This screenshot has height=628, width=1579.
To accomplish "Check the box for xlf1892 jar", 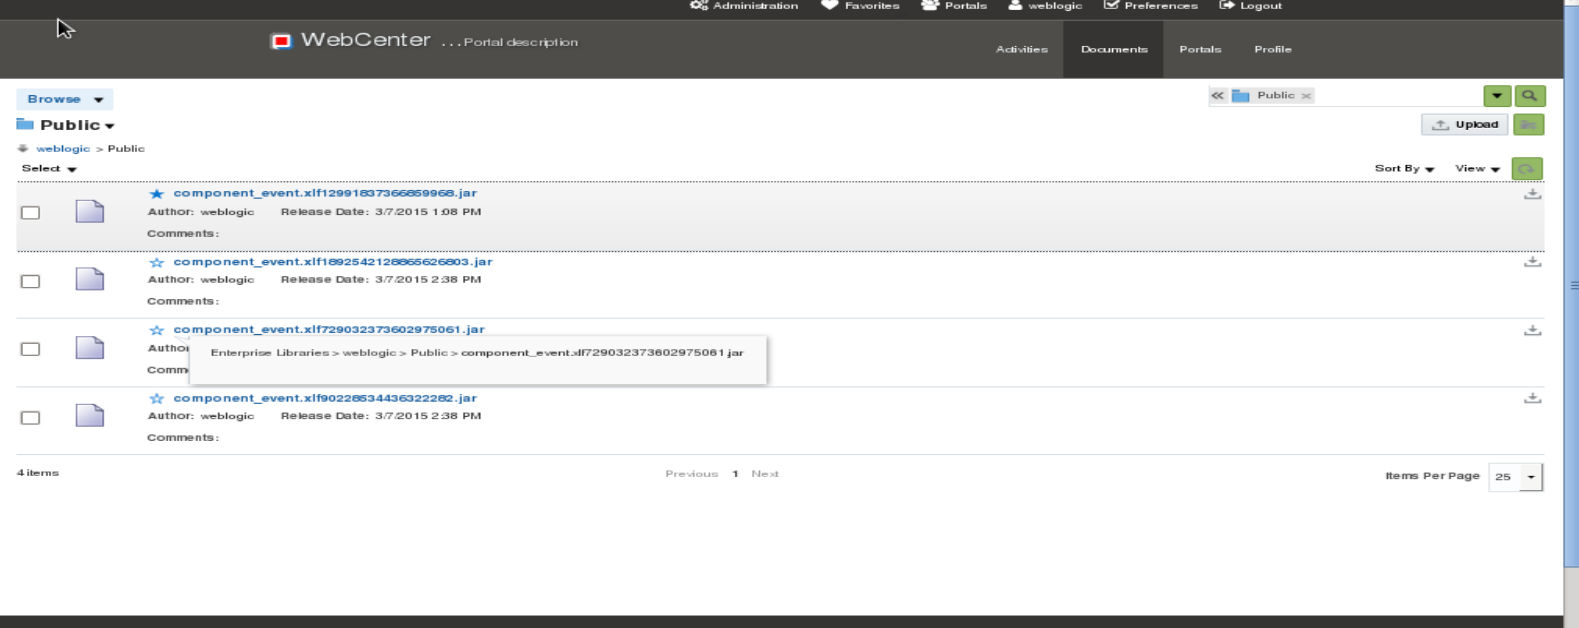I will [x=31, y=281].
